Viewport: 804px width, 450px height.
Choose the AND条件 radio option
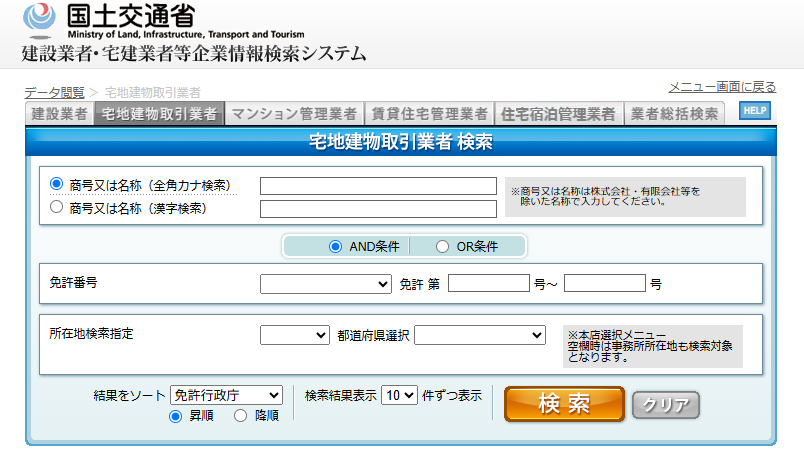click(335, 247)
